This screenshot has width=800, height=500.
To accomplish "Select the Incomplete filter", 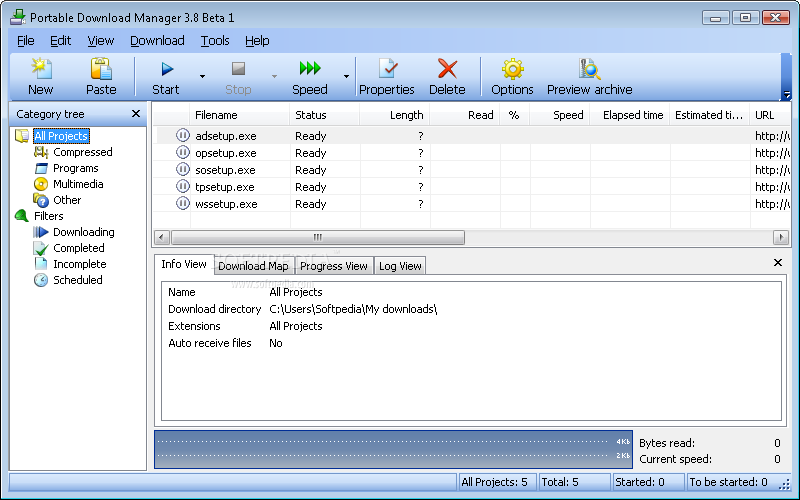I will 80,264.
